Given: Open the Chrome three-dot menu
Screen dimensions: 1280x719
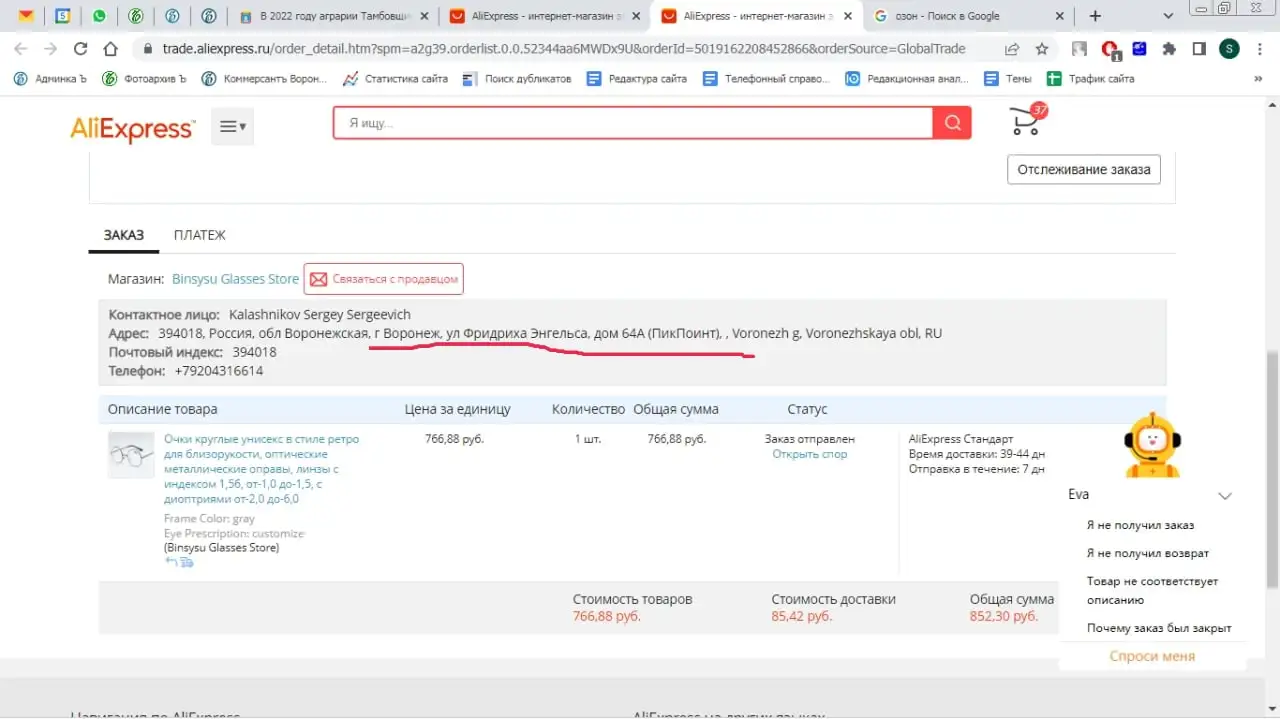Looking at the screenshot, I should click(1259, 49).
